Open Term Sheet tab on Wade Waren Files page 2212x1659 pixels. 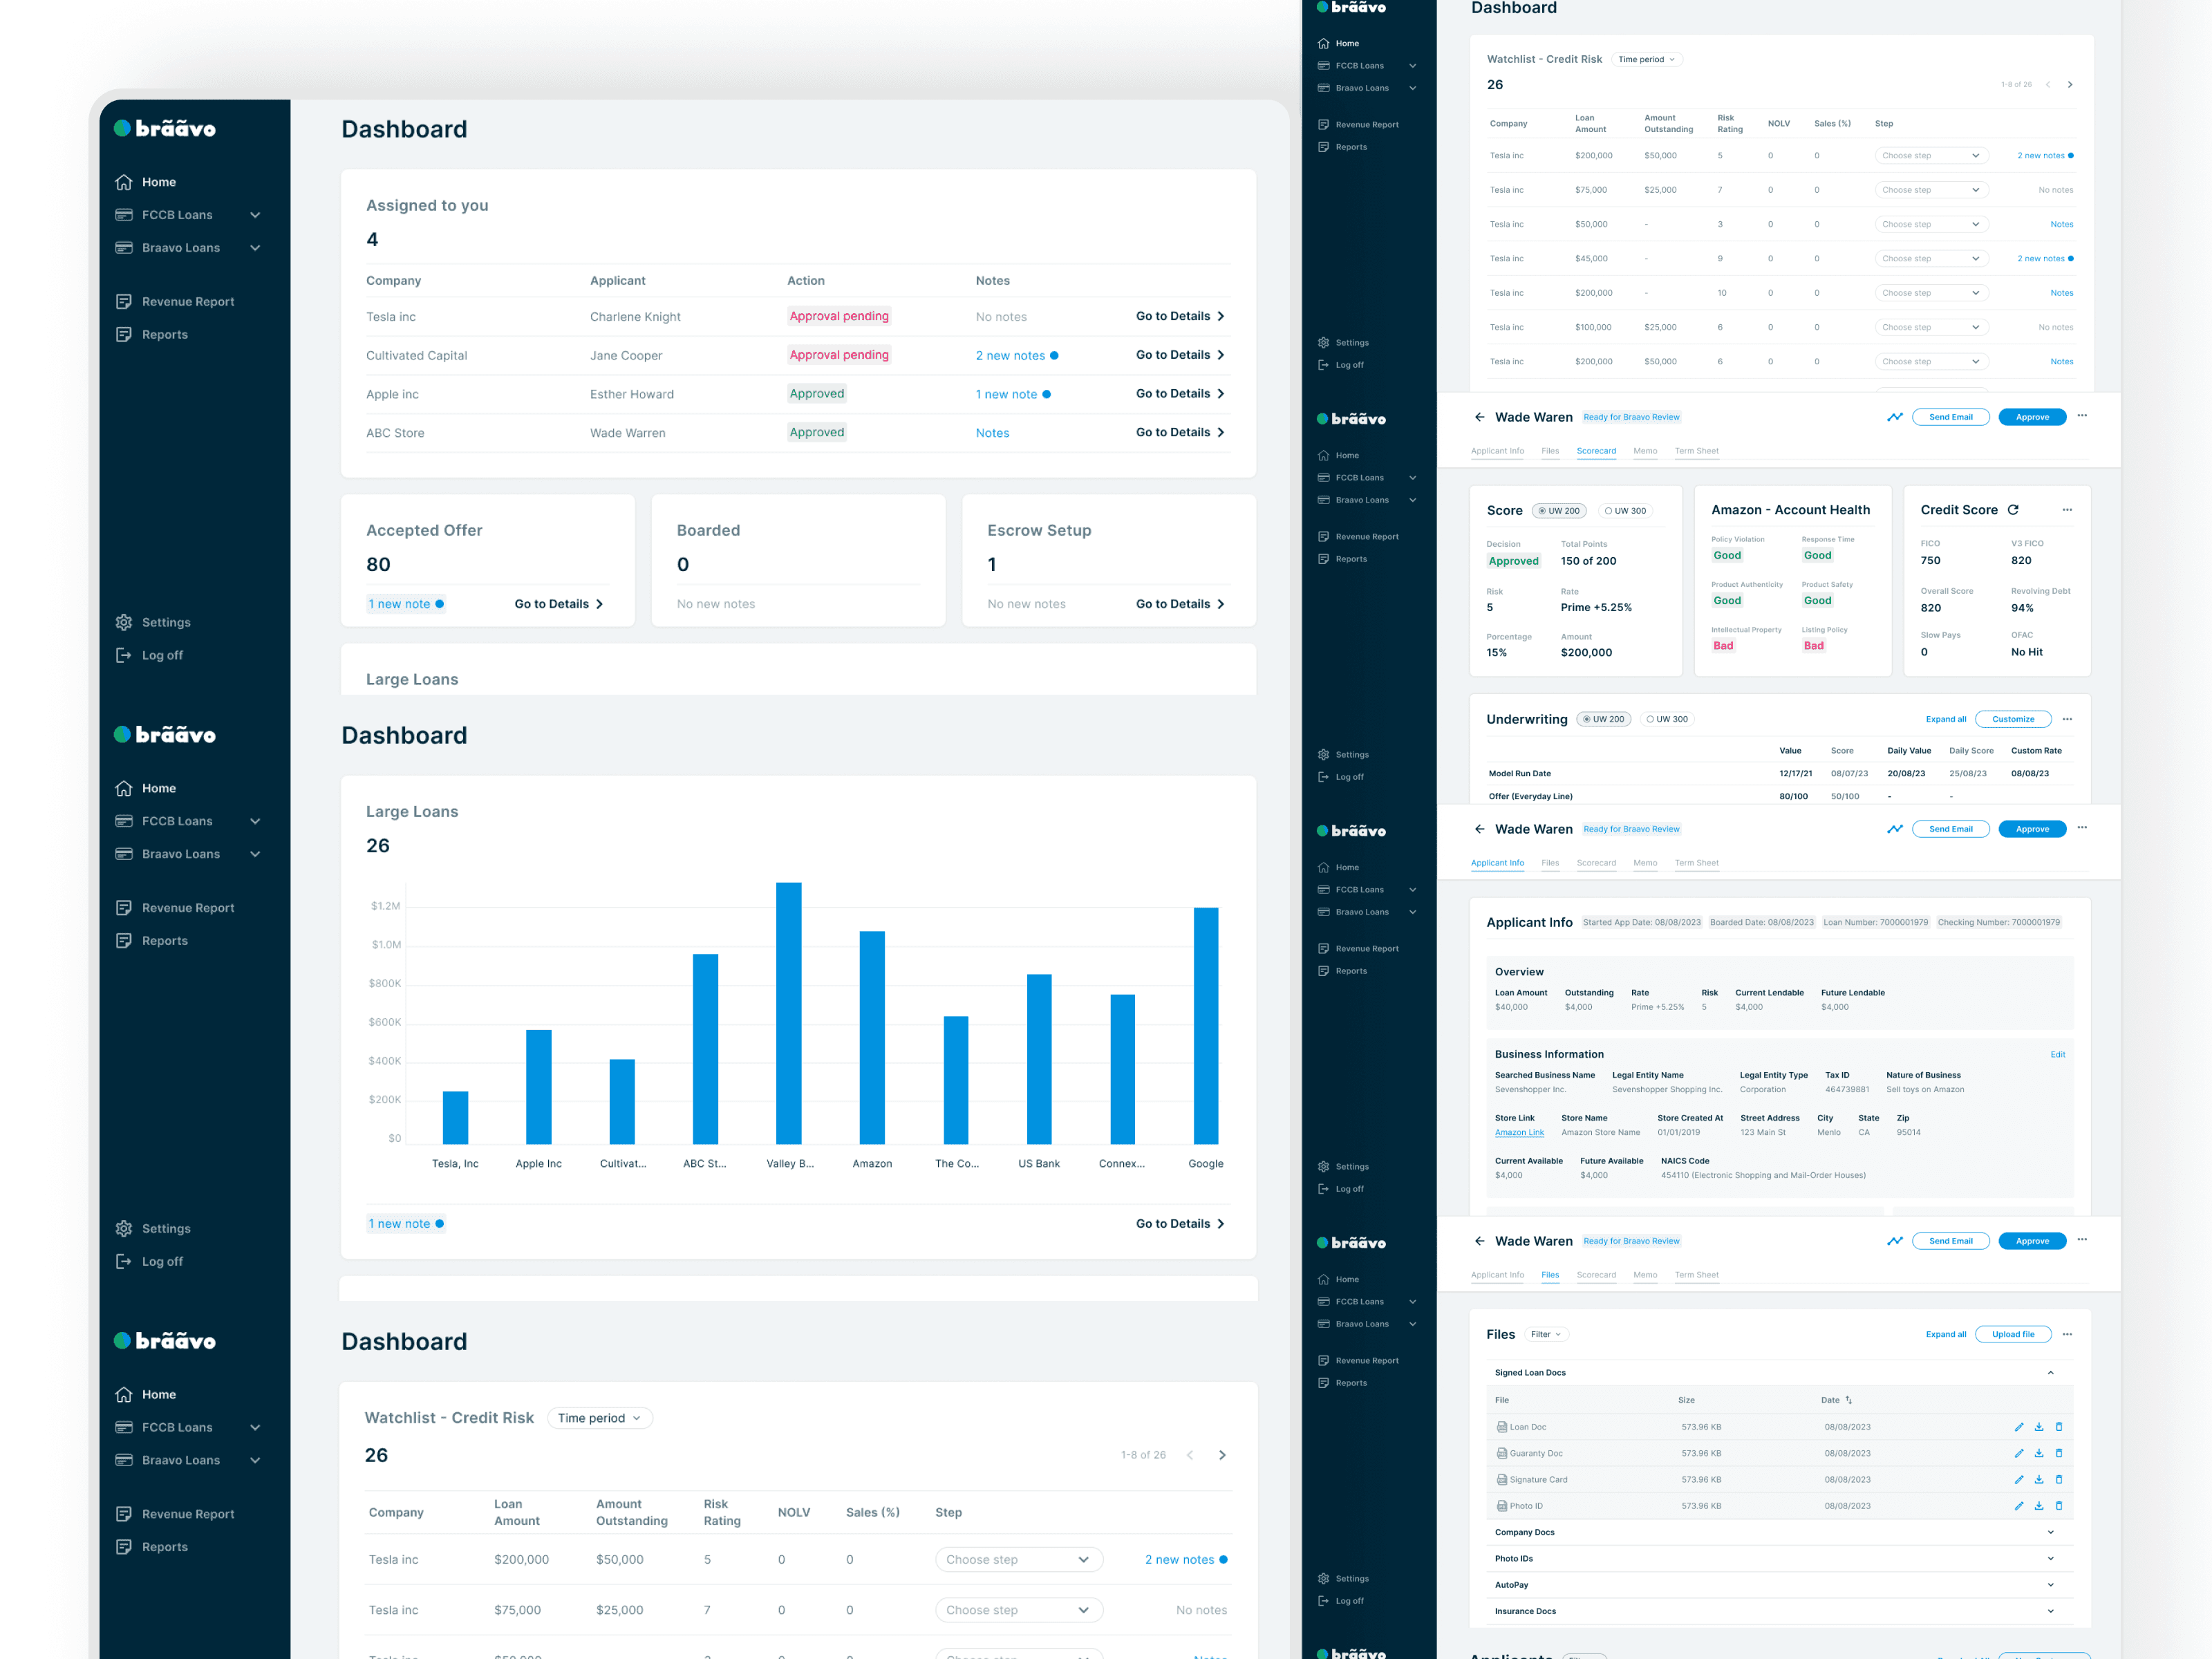coord(1696,1275)
